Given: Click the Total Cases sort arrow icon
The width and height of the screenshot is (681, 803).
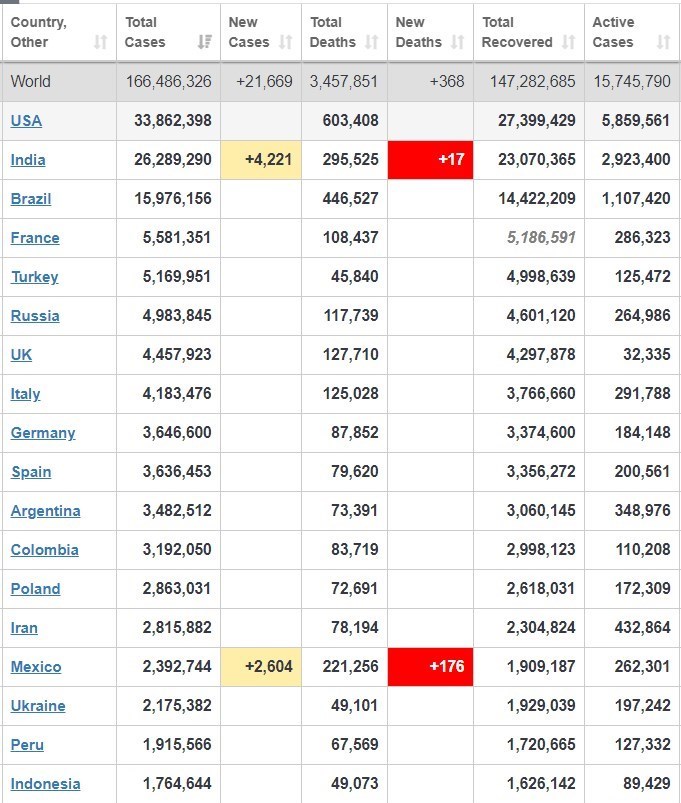Looking at the screenshot, I should click(205, 42).
